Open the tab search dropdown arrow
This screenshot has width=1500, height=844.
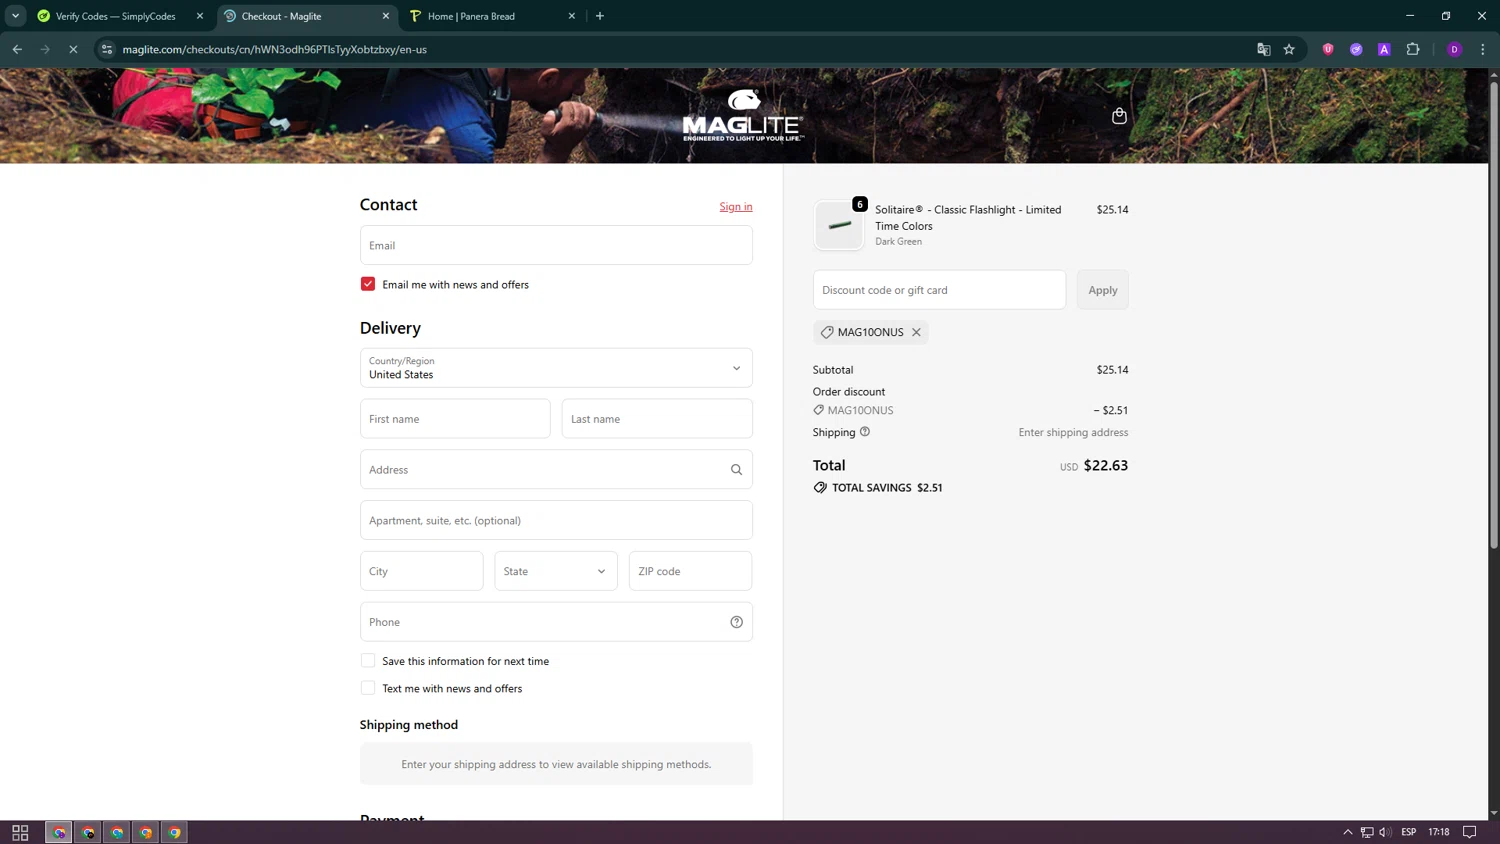(15, 16)
